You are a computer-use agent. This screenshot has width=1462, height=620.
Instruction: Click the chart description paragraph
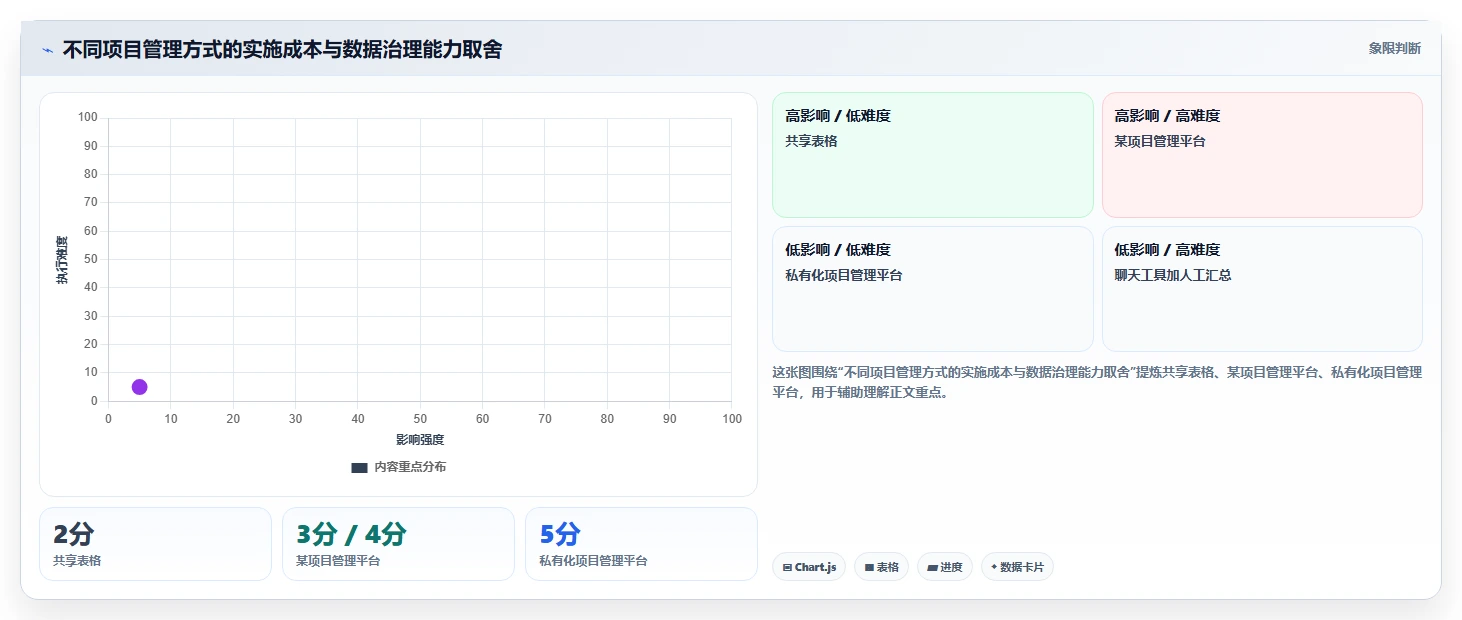[1097, 382]
